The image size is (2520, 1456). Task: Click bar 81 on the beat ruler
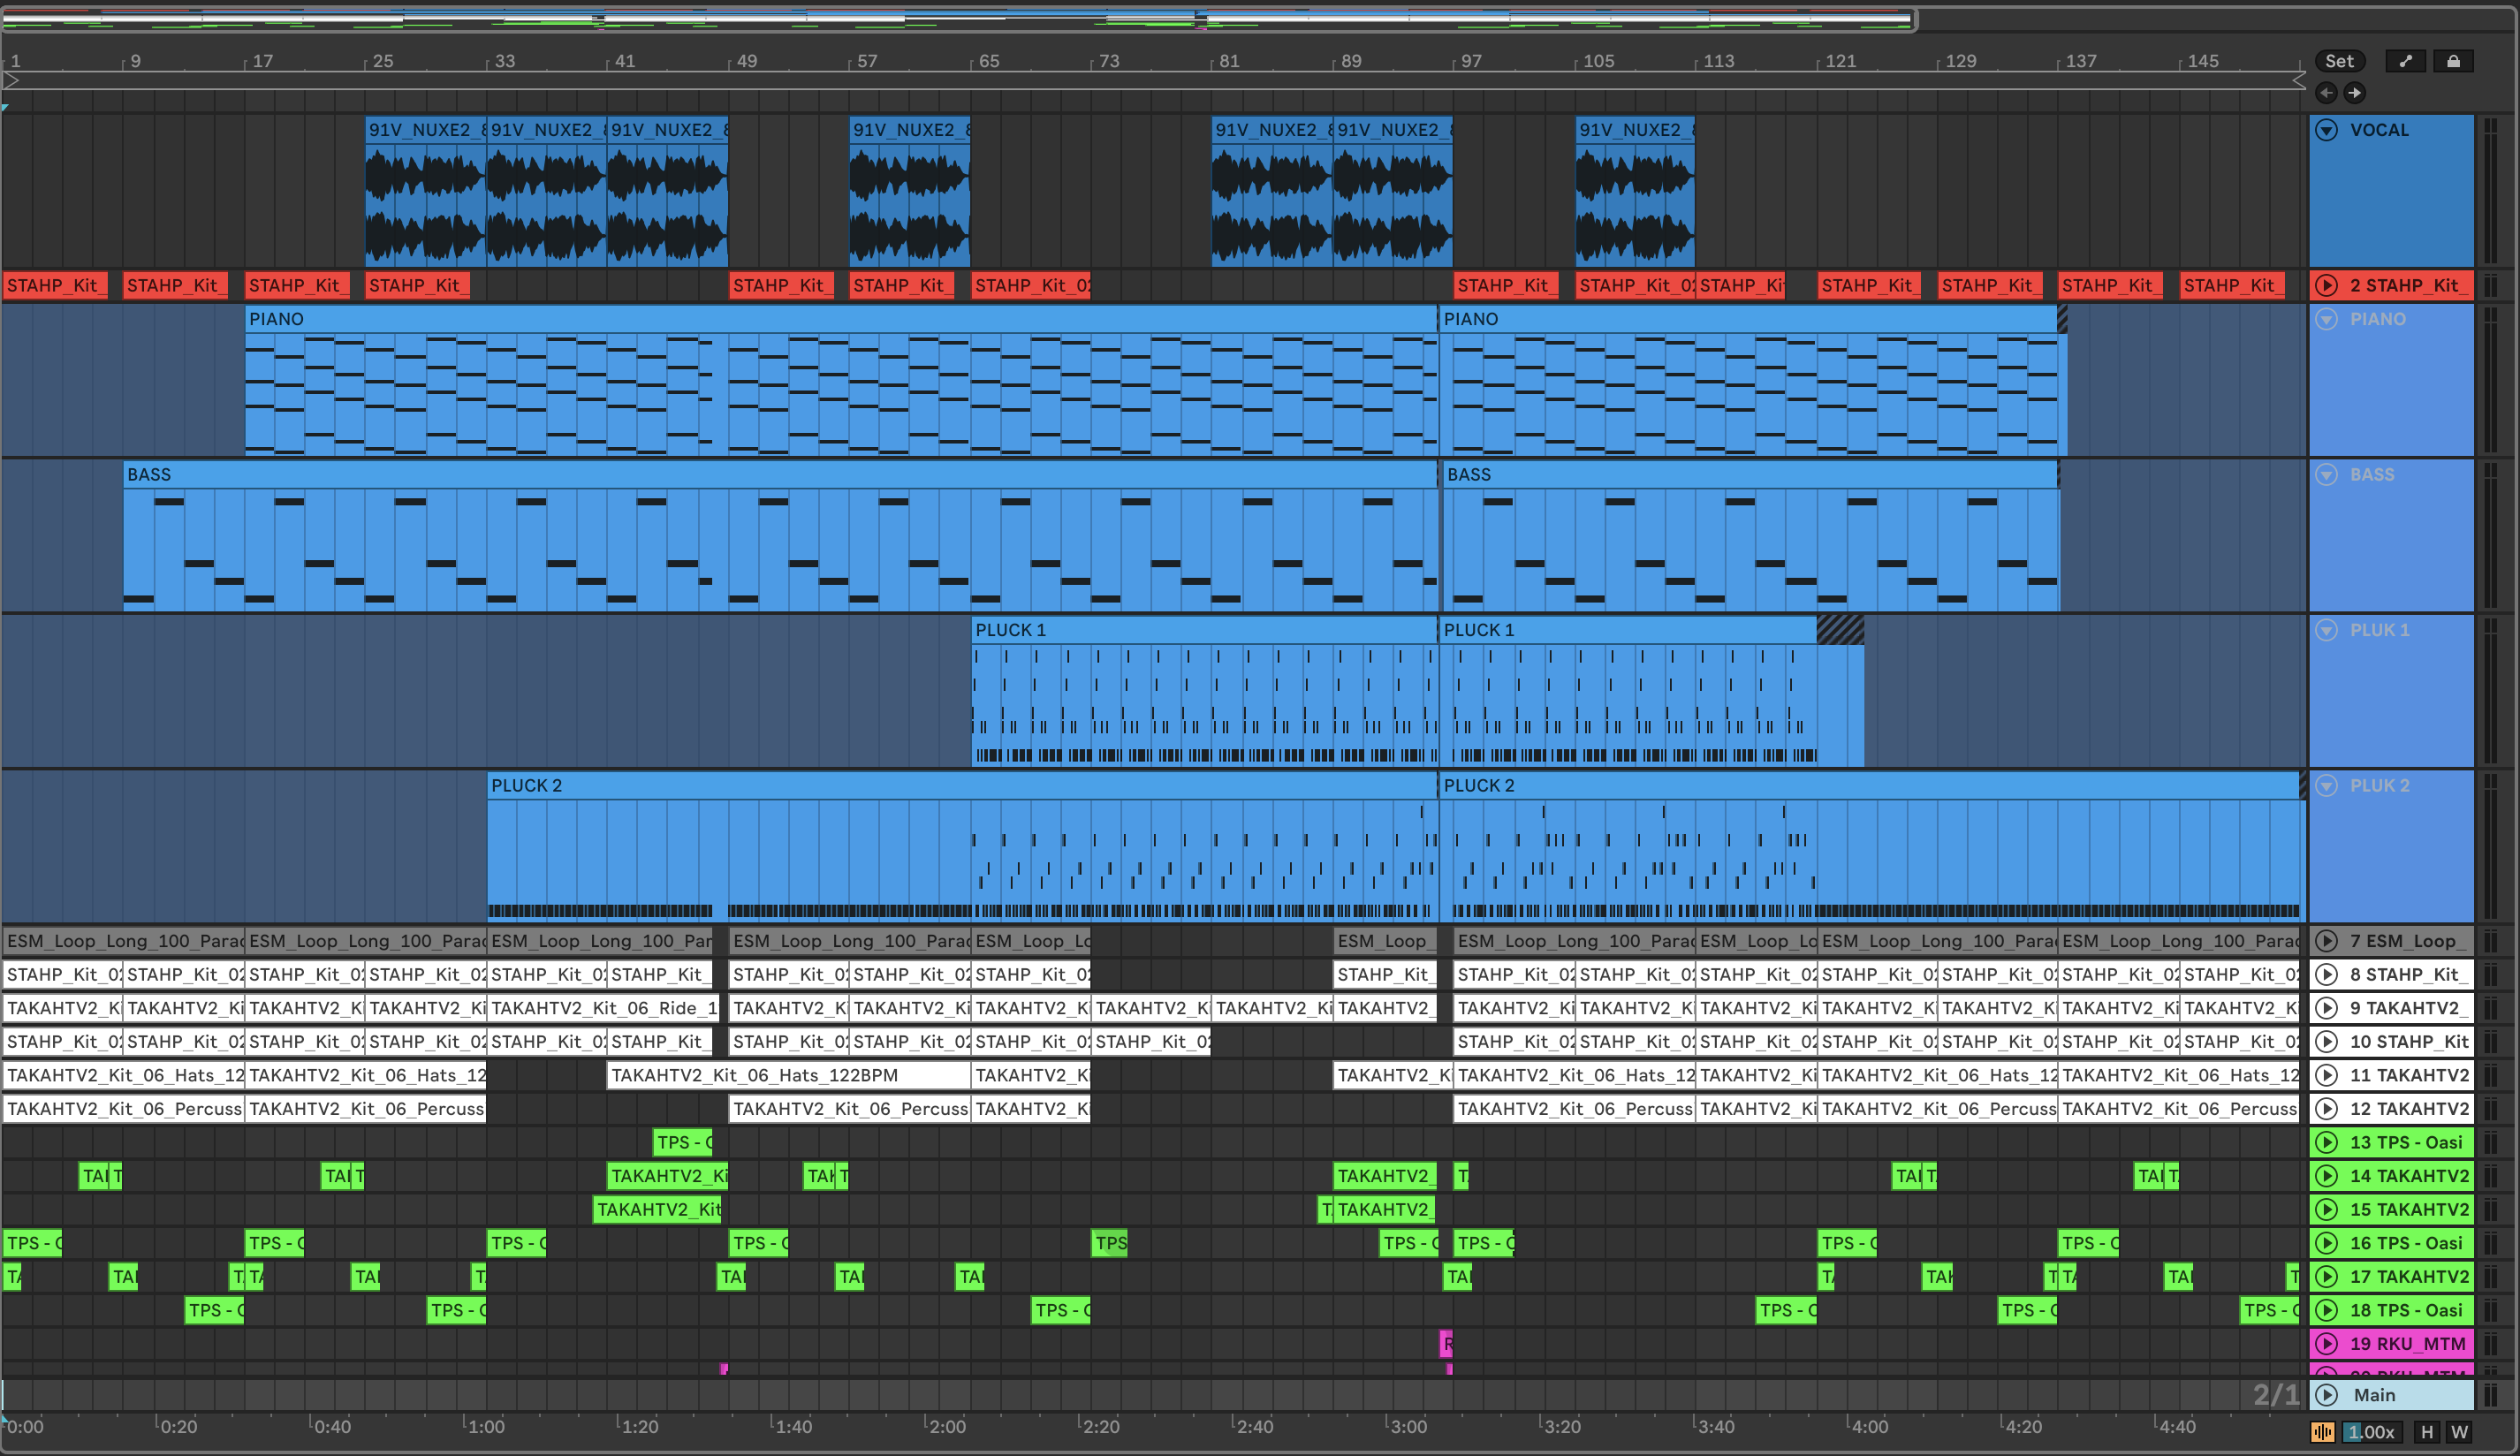1229,61
